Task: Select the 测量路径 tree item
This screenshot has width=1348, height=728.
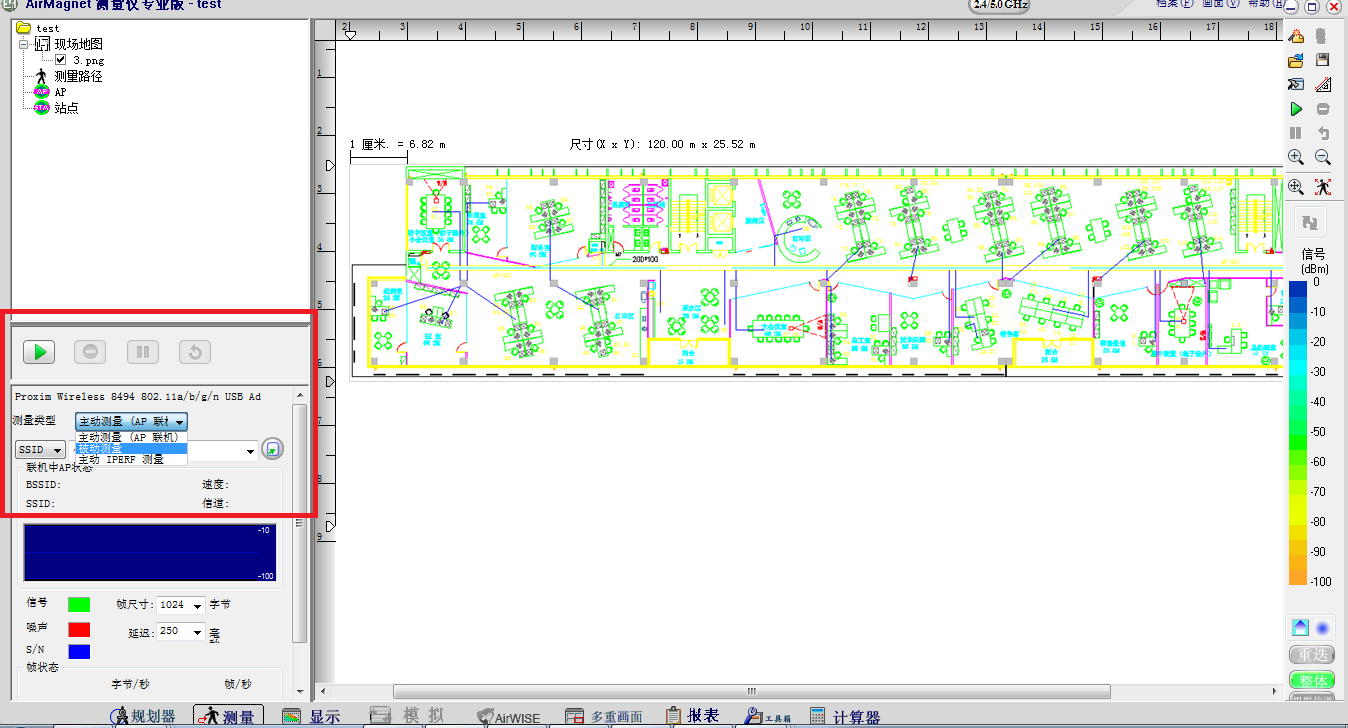Action: (x=78, y=76)
